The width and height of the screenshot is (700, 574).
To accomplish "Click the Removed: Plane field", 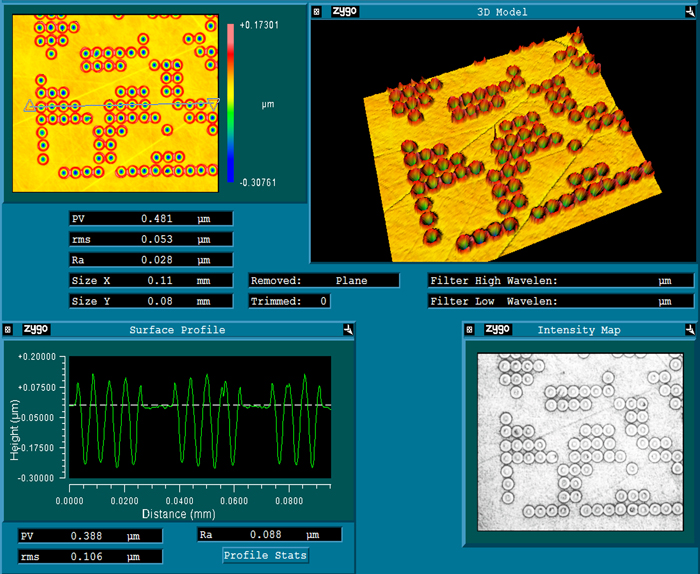I will (x=323, y=281).
